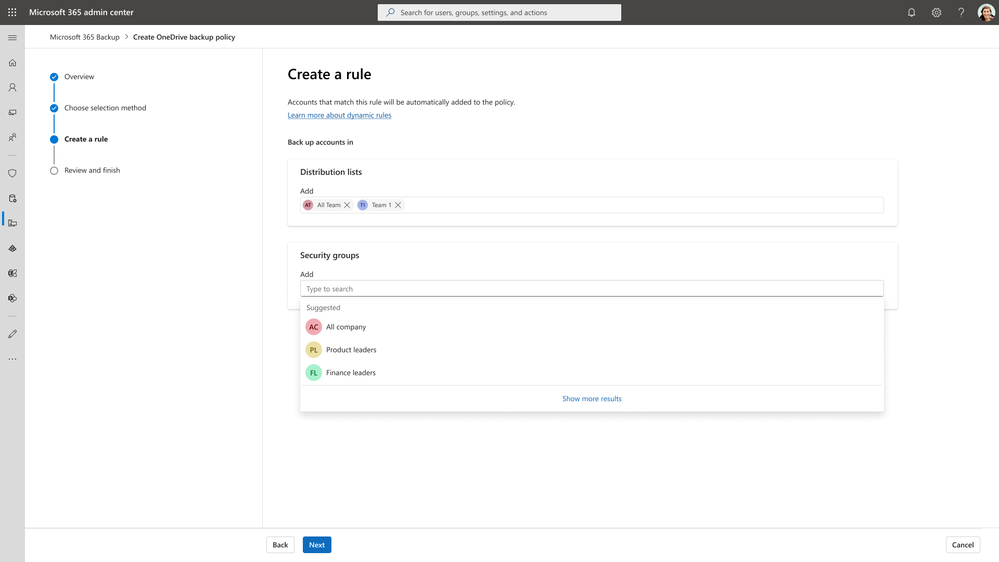
Task: Open help question mark icon
Action: pos(961,12)
